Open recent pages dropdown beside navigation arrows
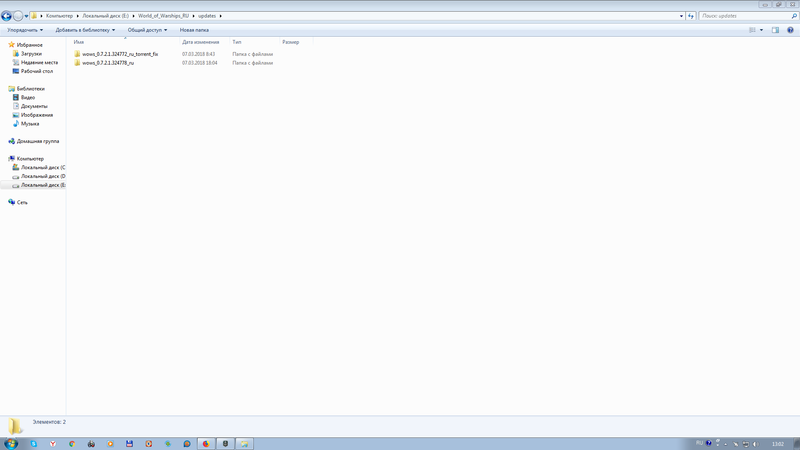This screenshot has height=450, width=800. tap(27, 16)
